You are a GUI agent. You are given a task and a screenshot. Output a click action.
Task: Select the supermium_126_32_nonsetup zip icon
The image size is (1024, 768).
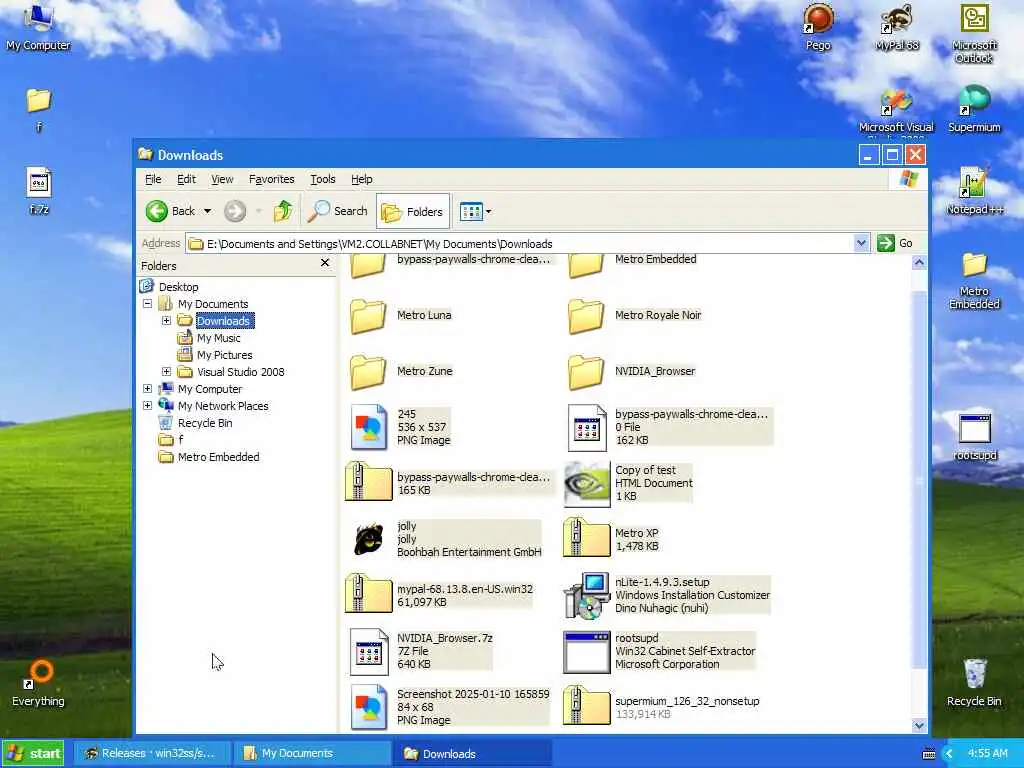click(x=586, y=705)
